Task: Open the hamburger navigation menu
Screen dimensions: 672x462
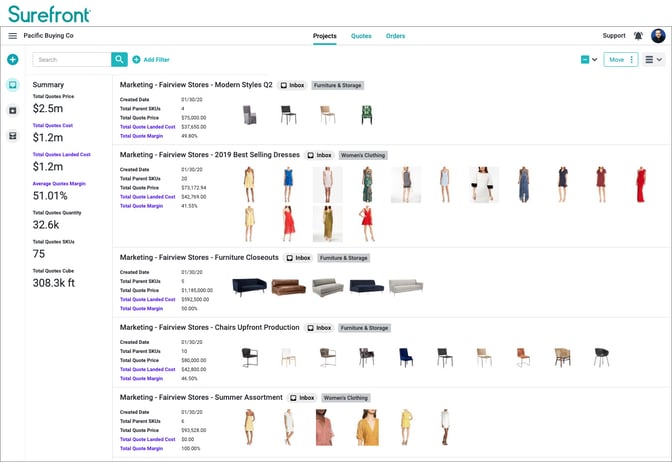Action: [x=12, y=36]
